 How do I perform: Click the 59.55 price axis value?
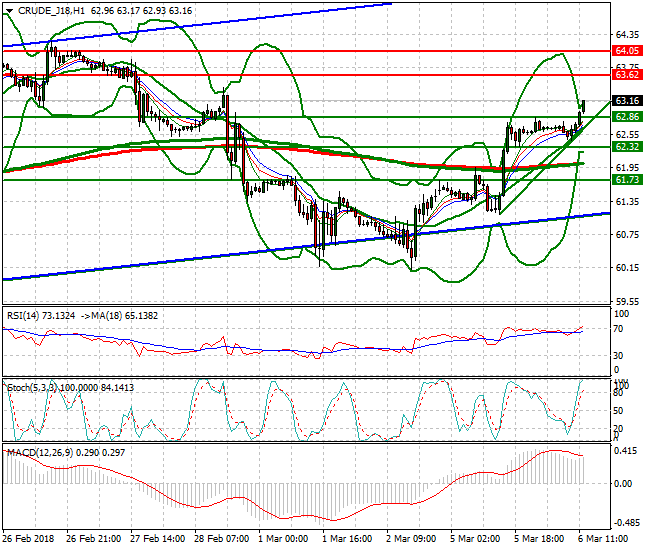[x=627, y=301]
